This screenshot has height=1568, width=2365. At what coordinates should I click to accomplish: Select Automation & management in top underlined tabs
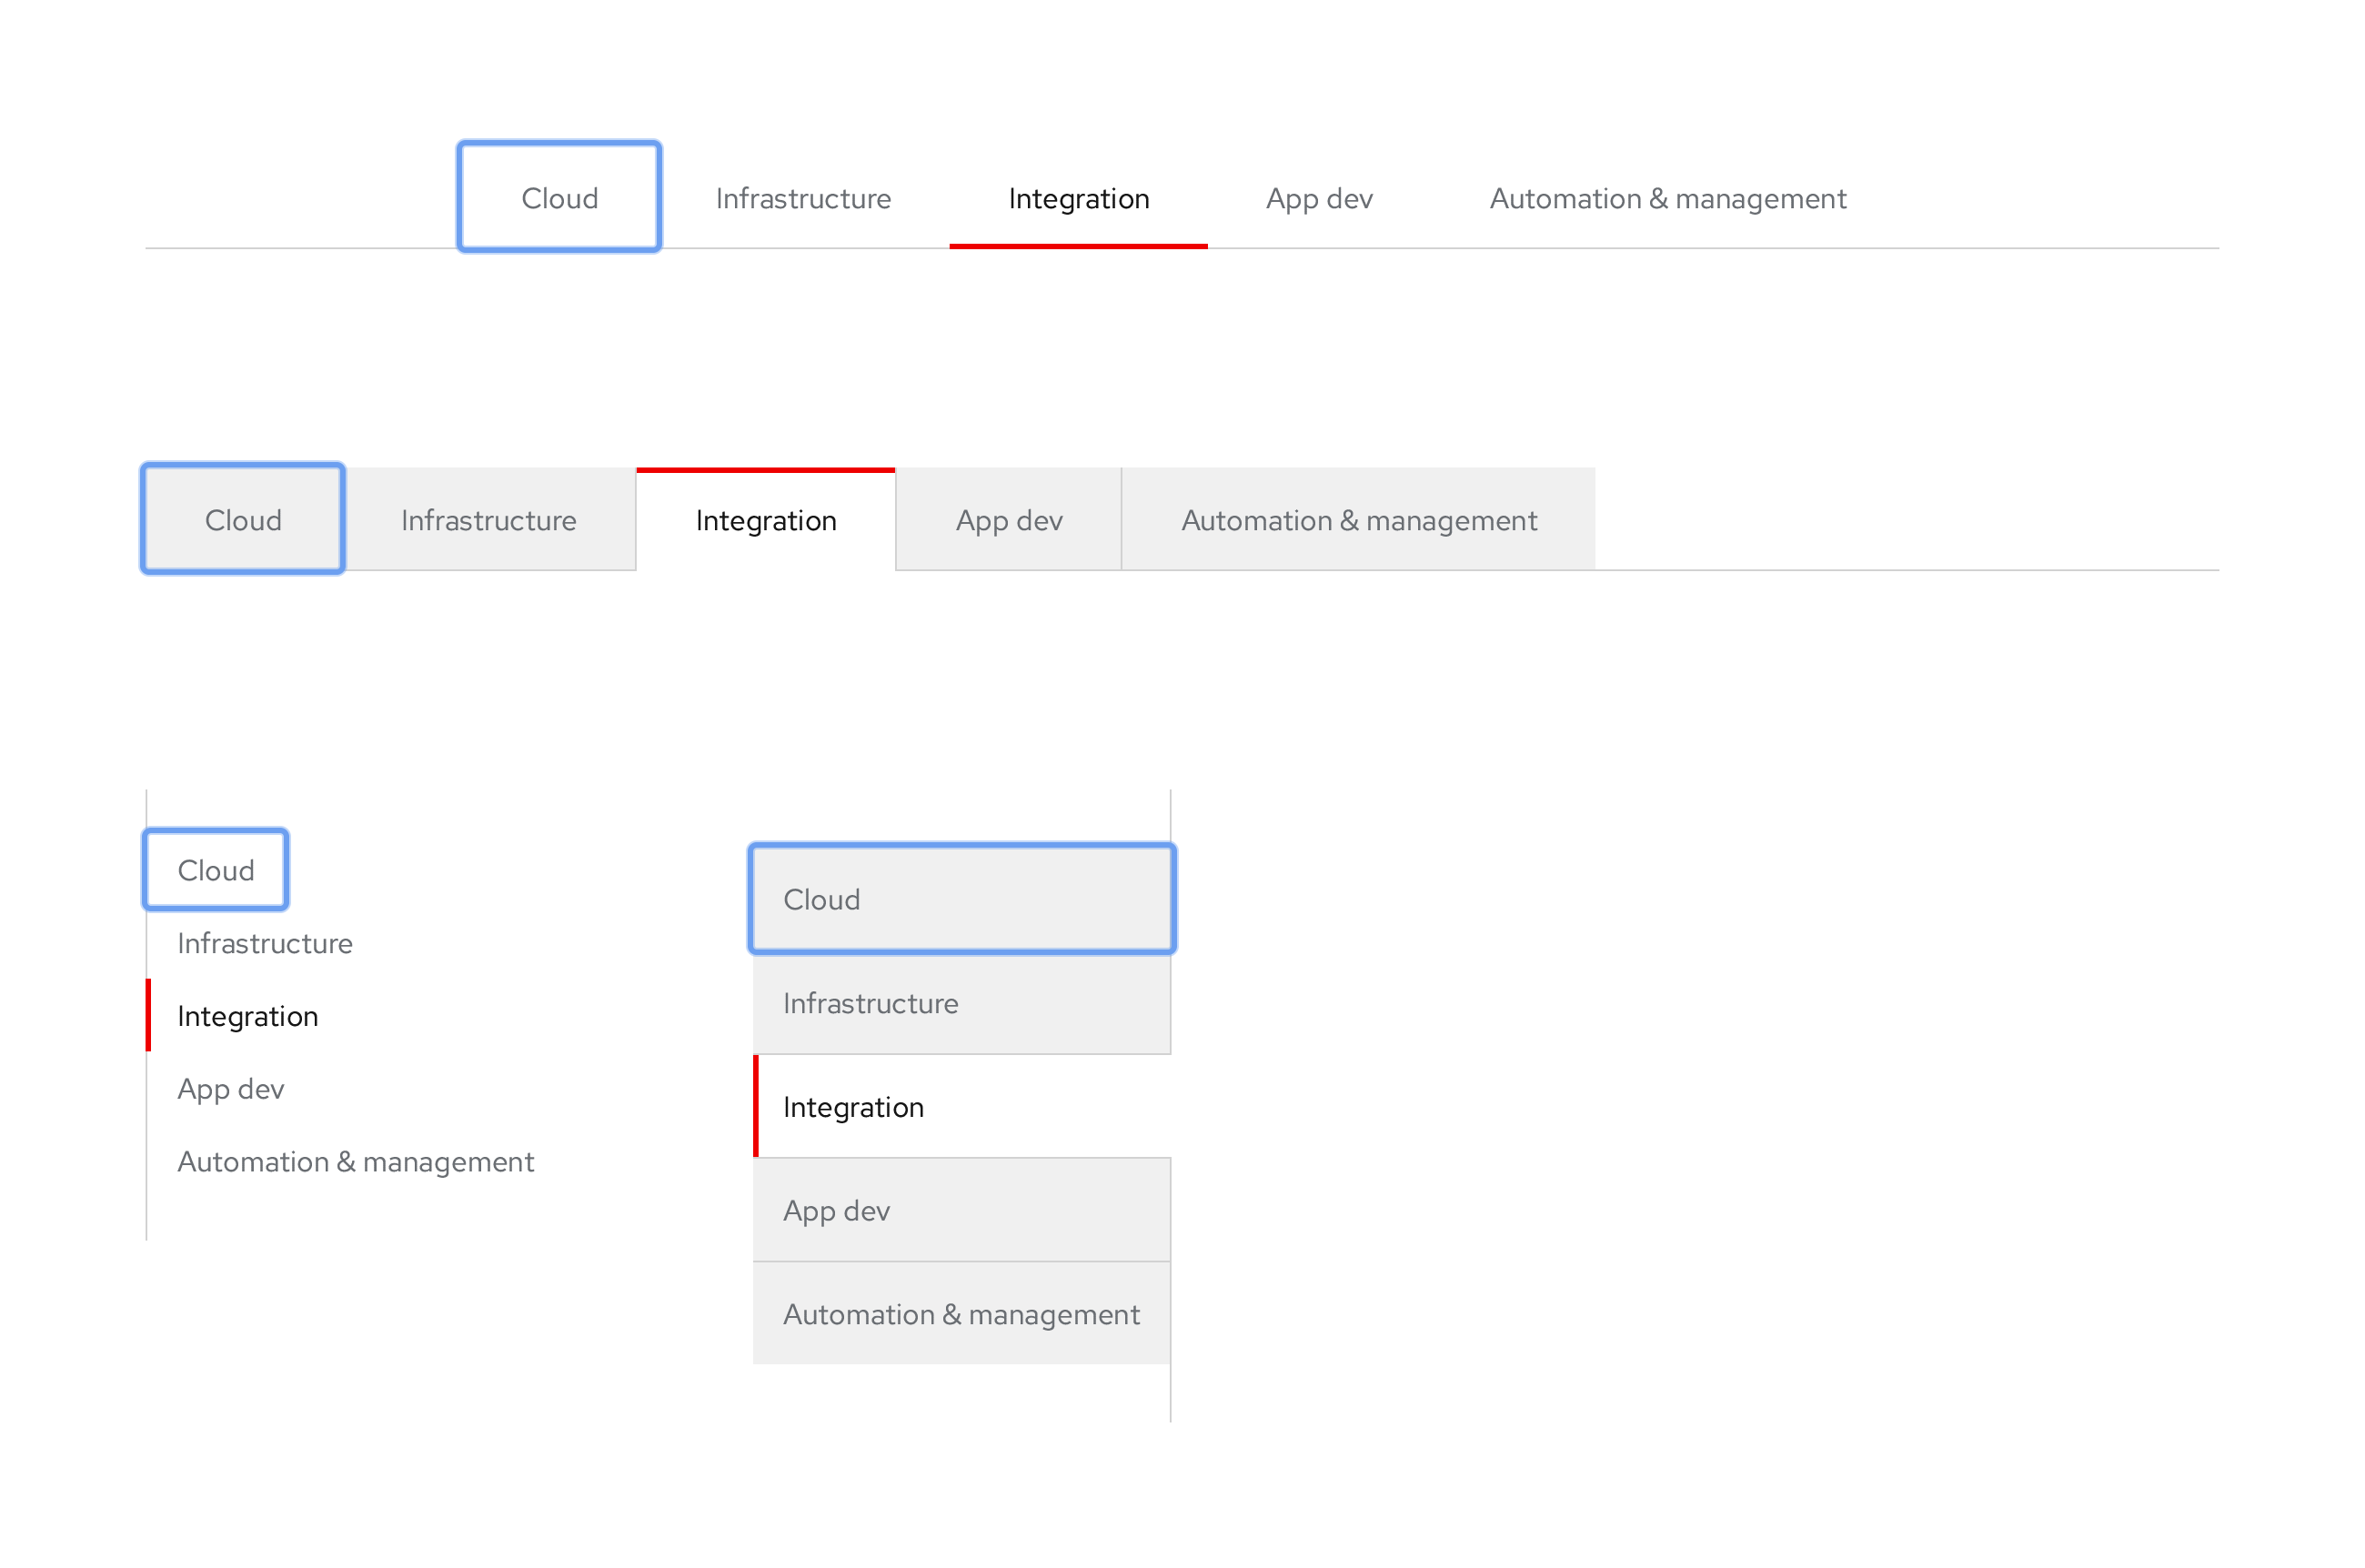pyautogui.click(x=1667, y=198)
